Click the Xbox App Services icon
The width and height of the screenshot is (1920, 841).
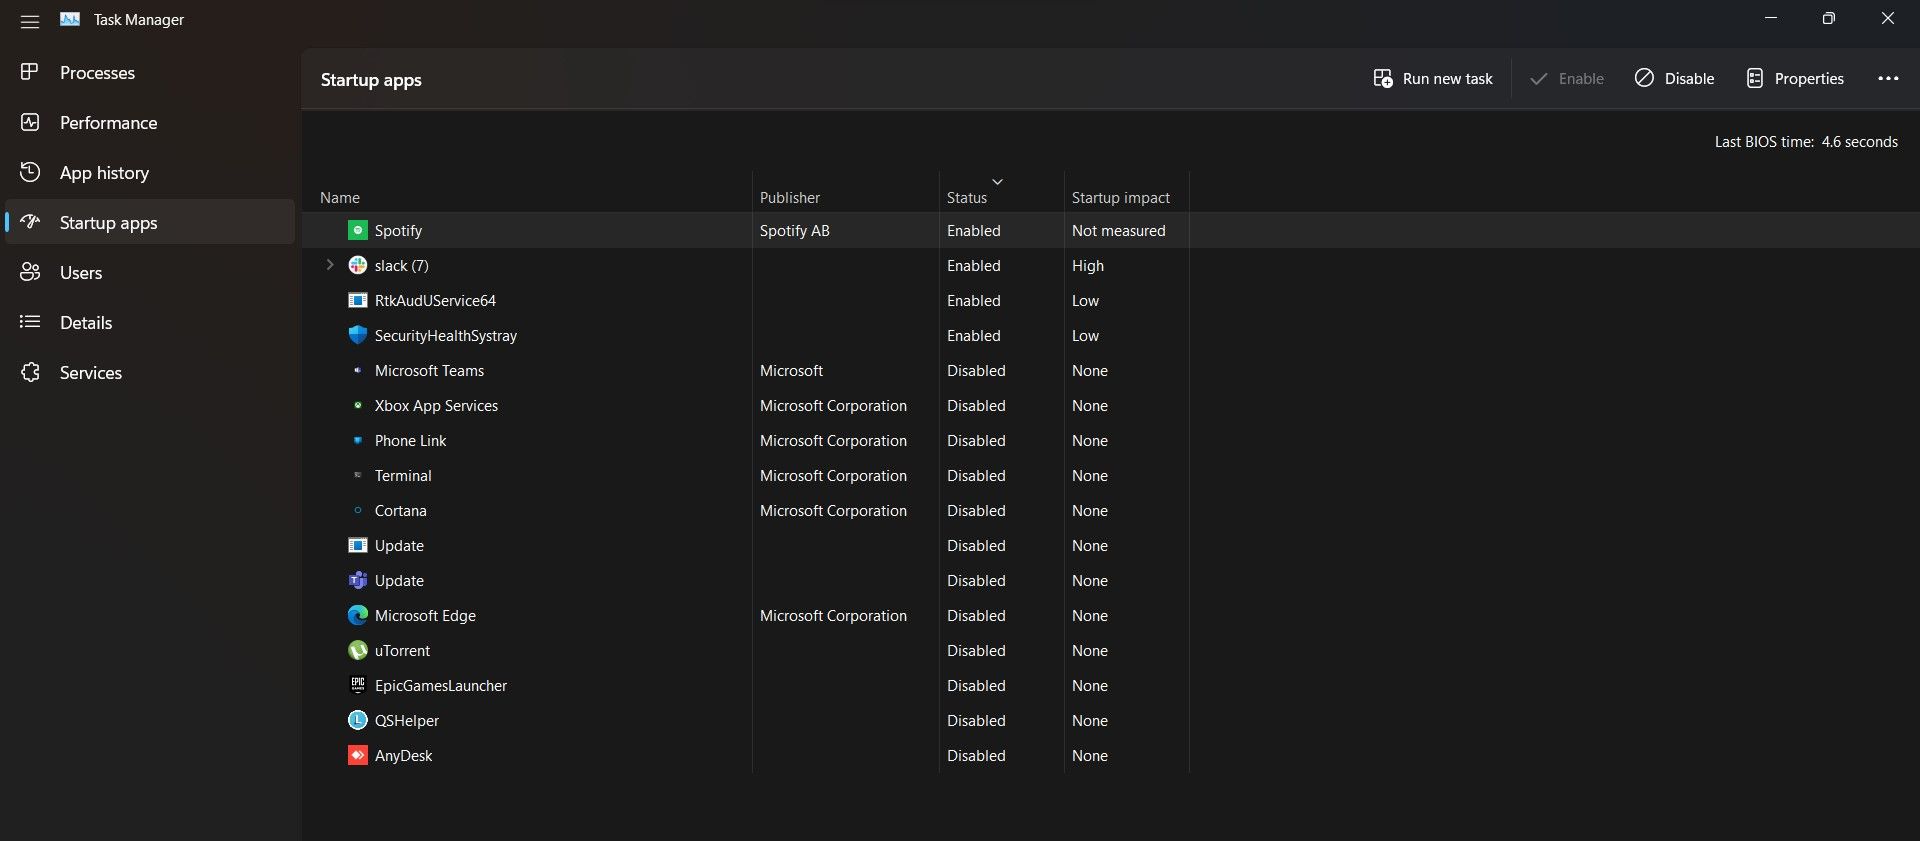pyautogui.click(x=358, y=405)
